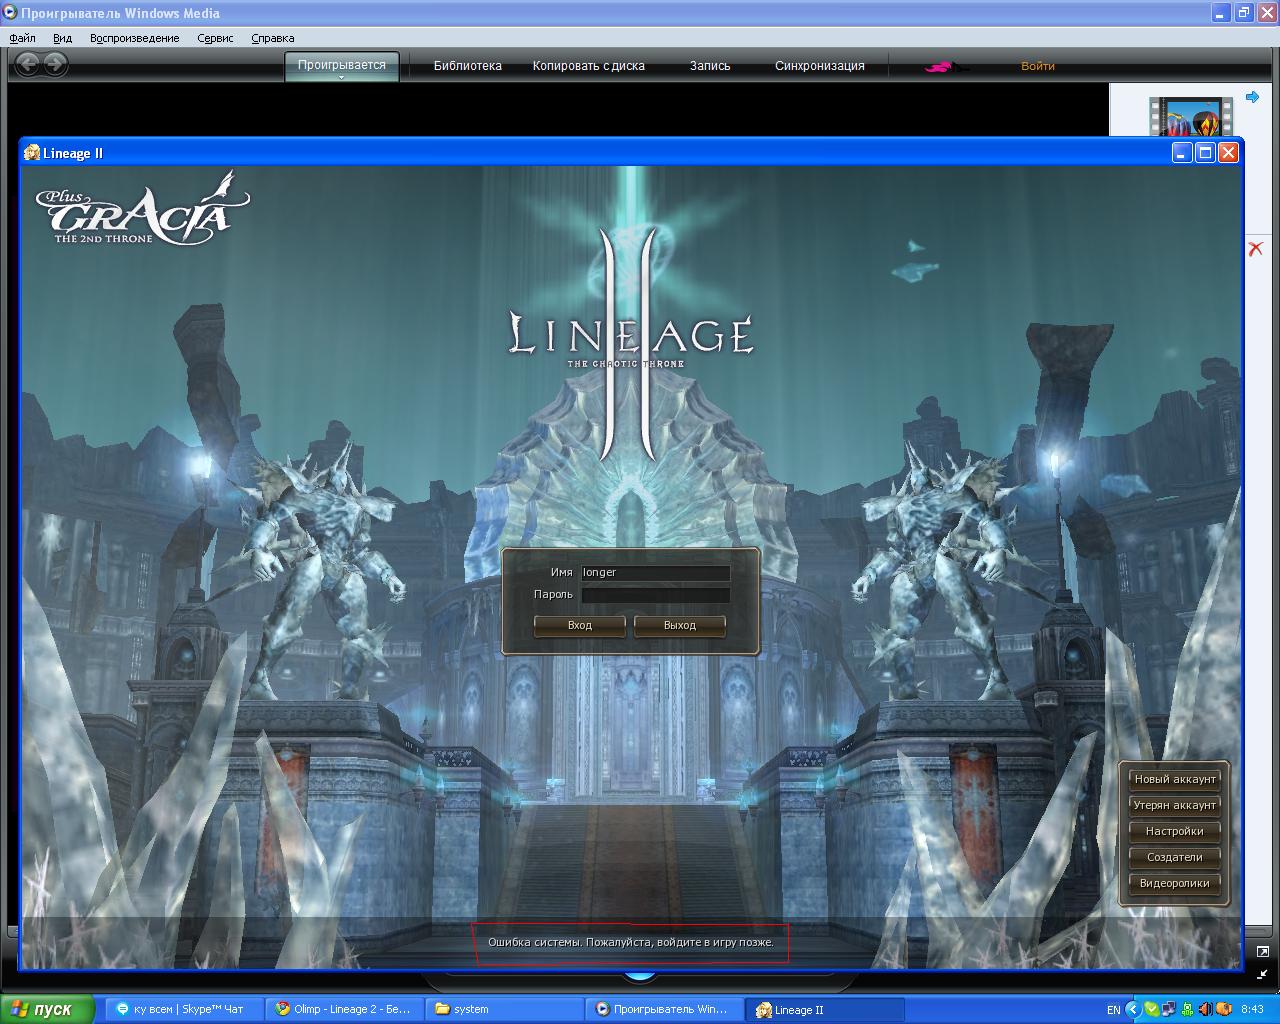This screenshot has width=1280, height=1024.
Task: Click the Утерян аккаунт button
Action: pyautogui.click(x=1175, y=805)
